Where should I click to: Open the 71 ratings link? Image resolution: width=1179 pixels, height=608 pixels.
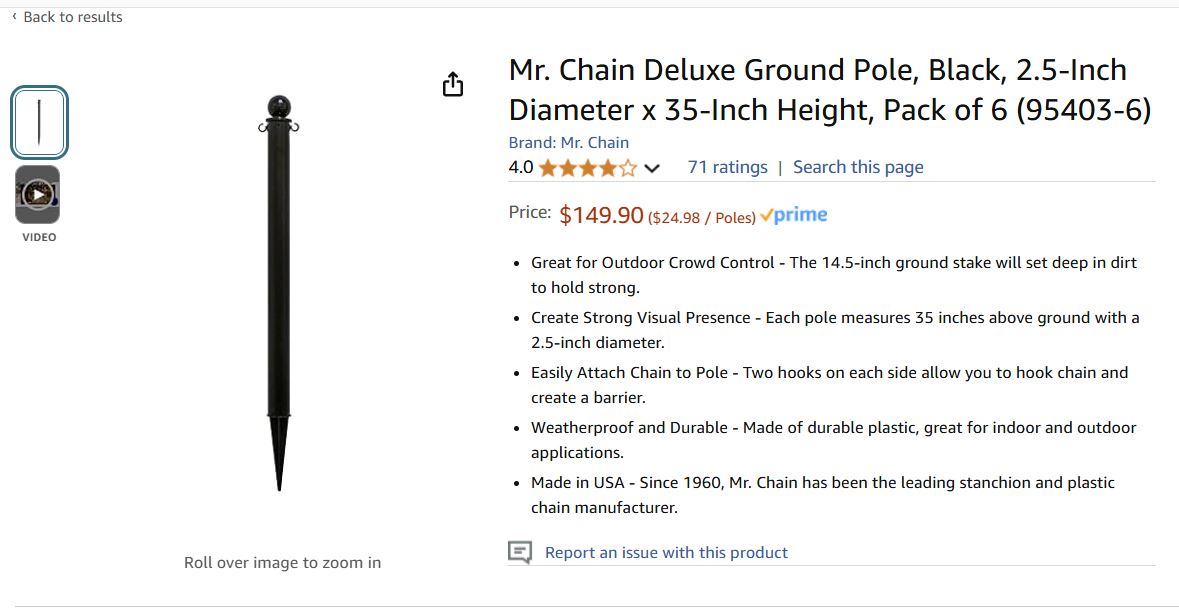pos(727,167)
